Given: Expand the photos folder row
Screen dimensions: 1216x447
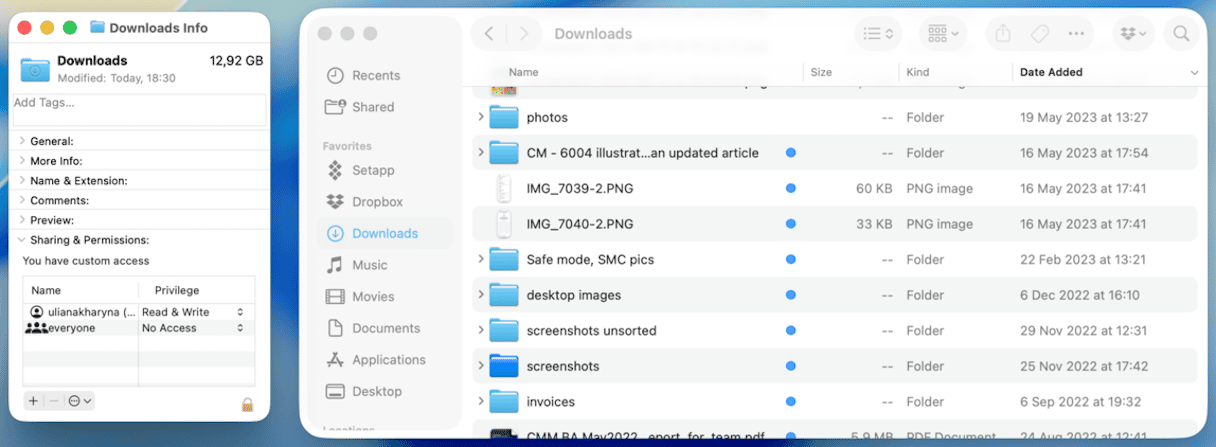Looking at the screenshot, I should coord(481,118).
